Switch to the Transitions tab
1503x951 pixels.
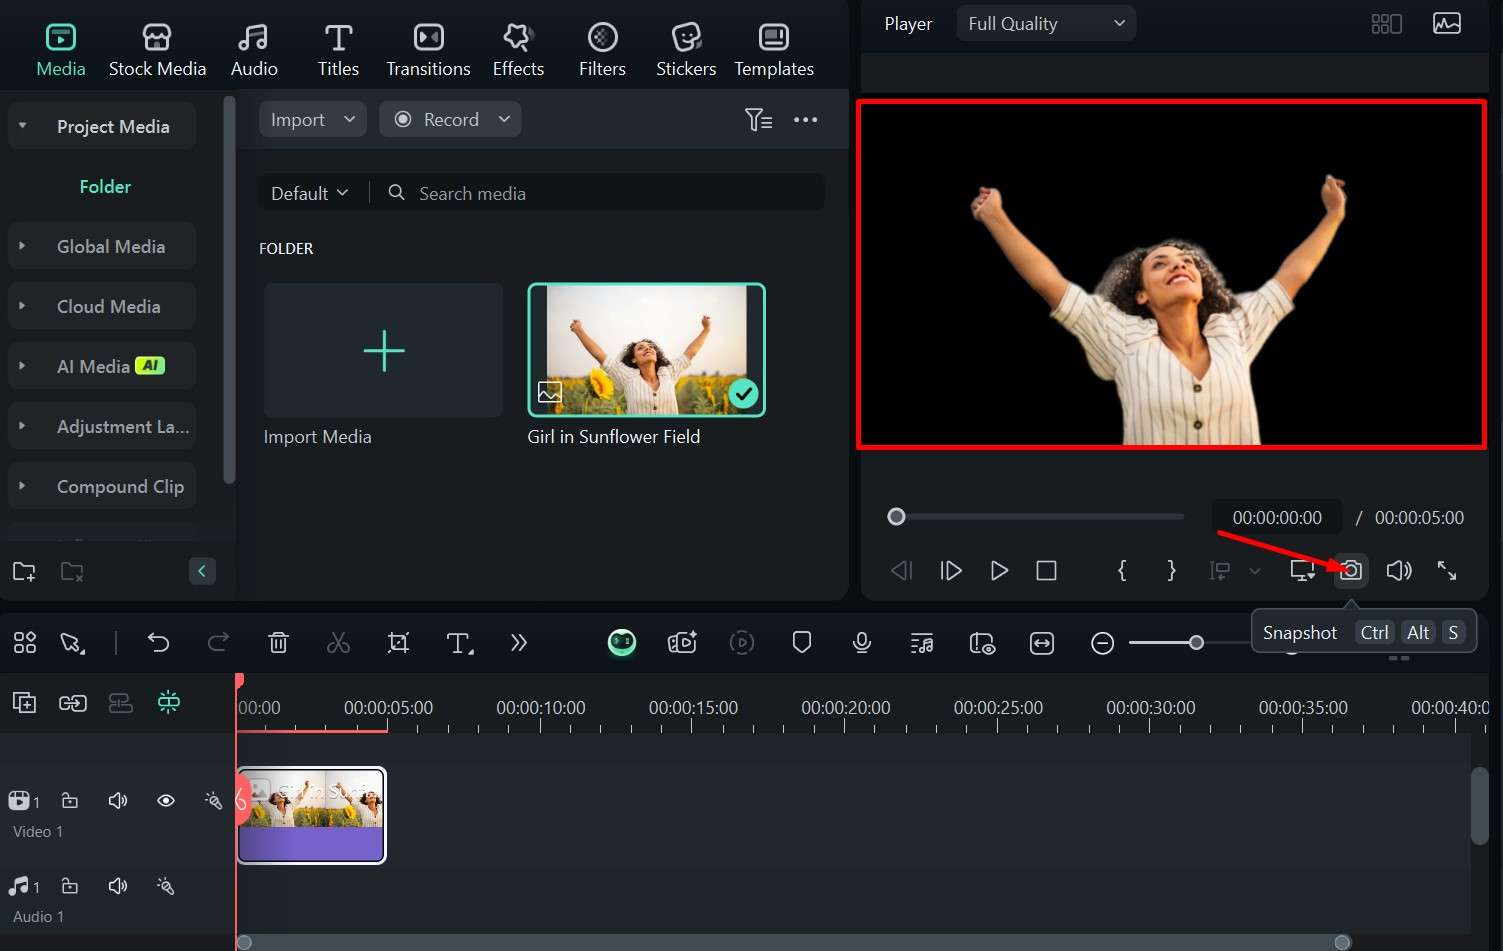(428, 50)
